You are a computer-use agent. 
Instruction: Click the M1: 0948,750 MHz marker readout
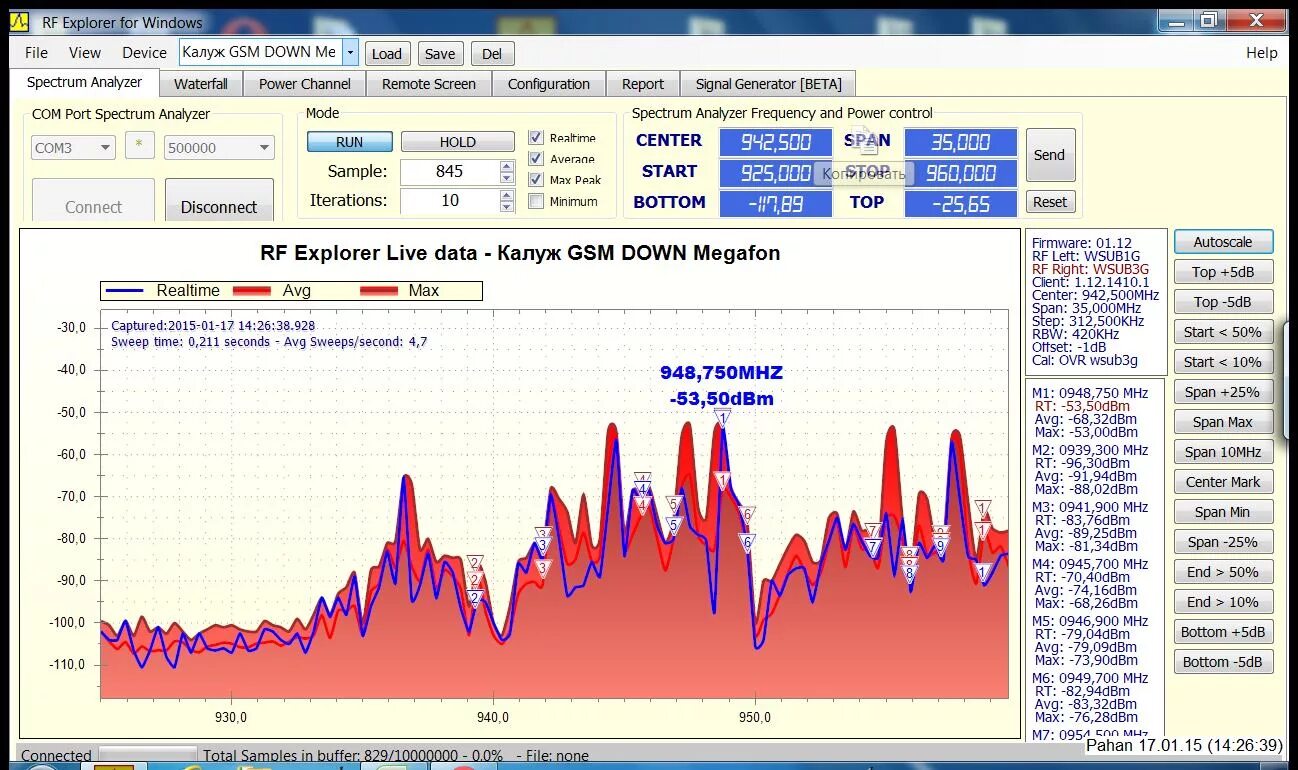click(x=1090, y=393)
